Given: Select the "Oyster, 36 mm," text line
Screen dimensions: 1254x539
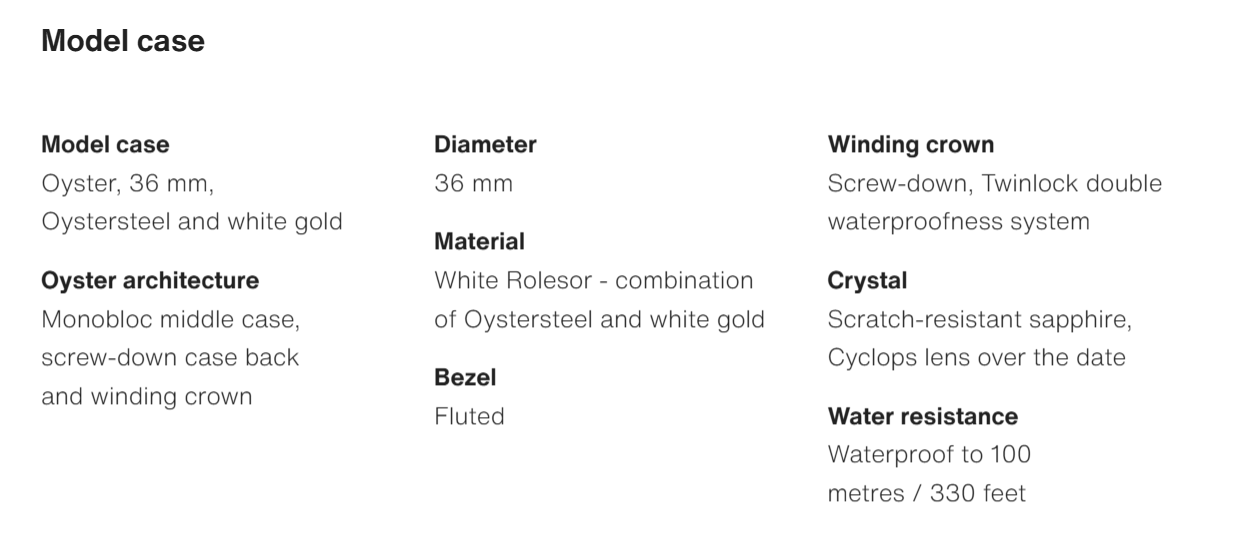Looking at the screenshot, I should pos(127,184).
